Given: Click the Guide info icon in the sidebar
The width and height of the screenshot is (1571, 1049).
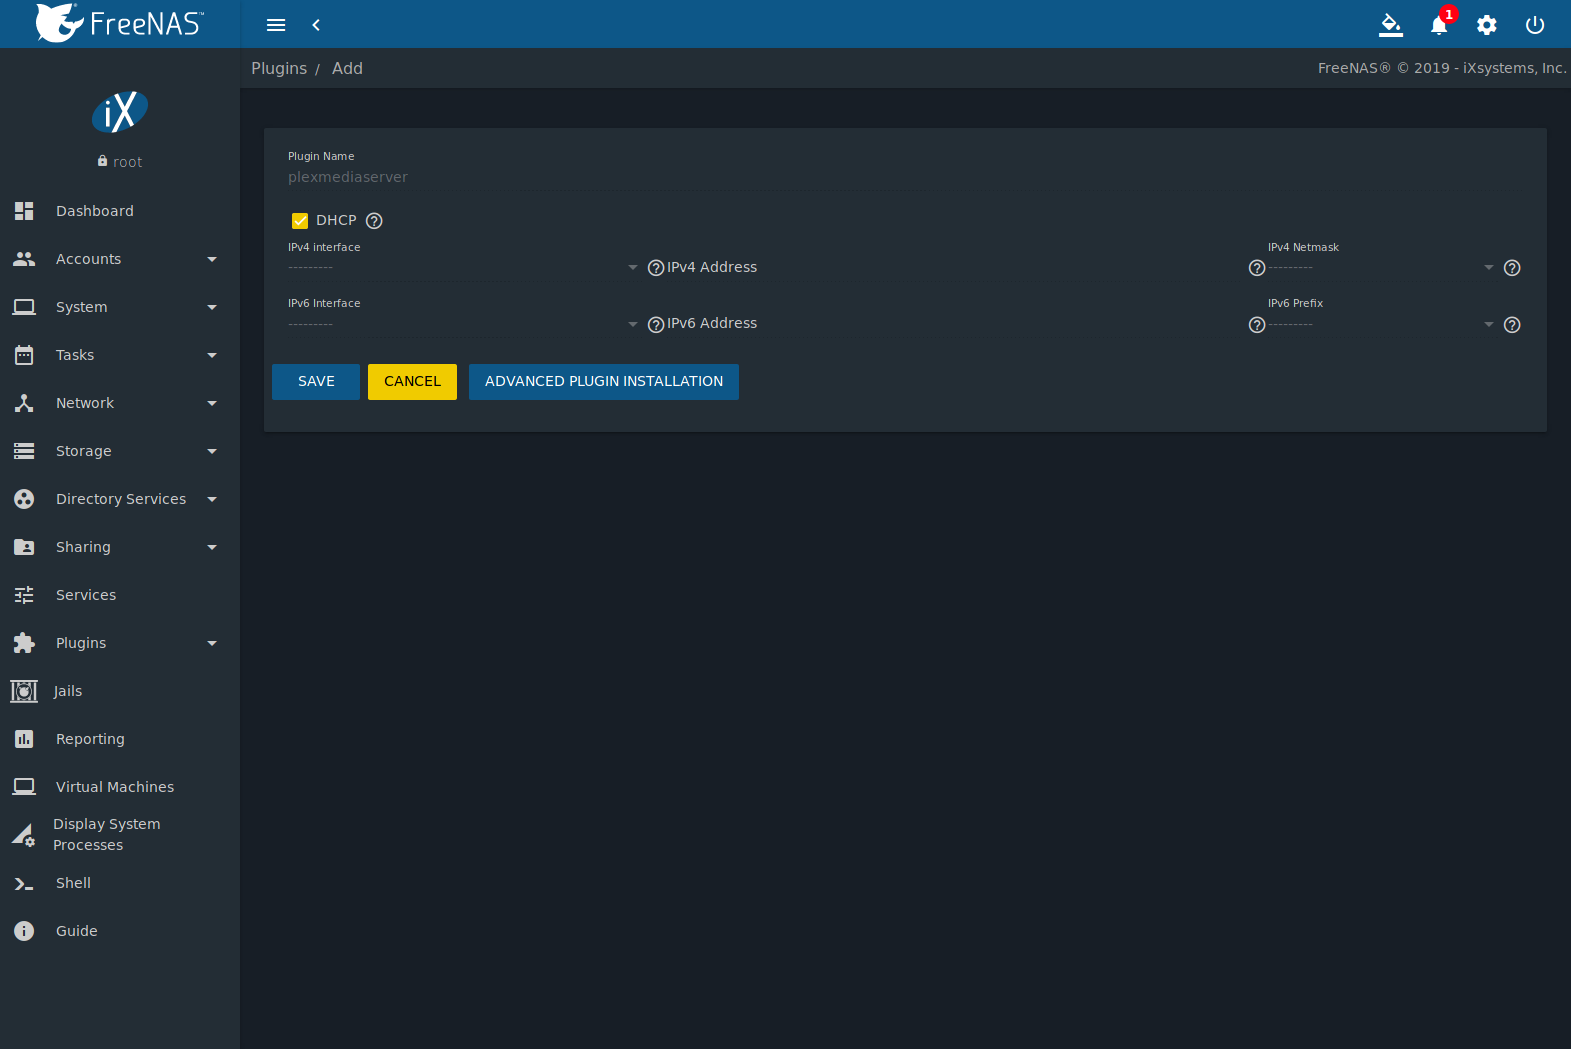Looking at the screenshot, I should pos(24,931).
